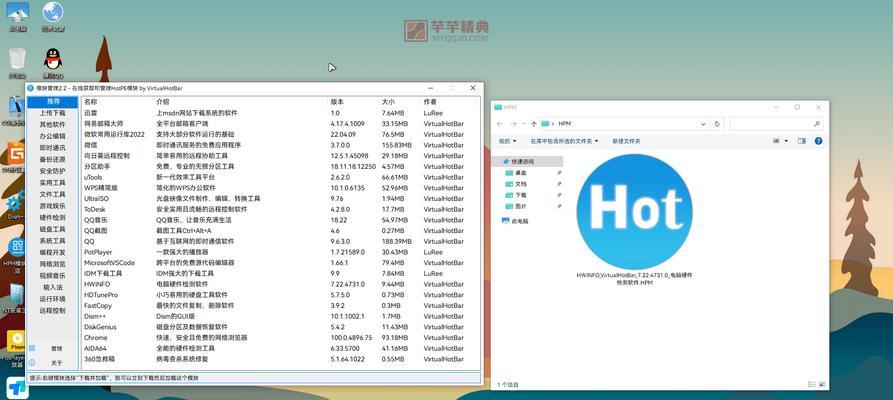Screen dimensions: 893x400
Task: Expand the address bar history dropdown
Action: tap(704, 124)
